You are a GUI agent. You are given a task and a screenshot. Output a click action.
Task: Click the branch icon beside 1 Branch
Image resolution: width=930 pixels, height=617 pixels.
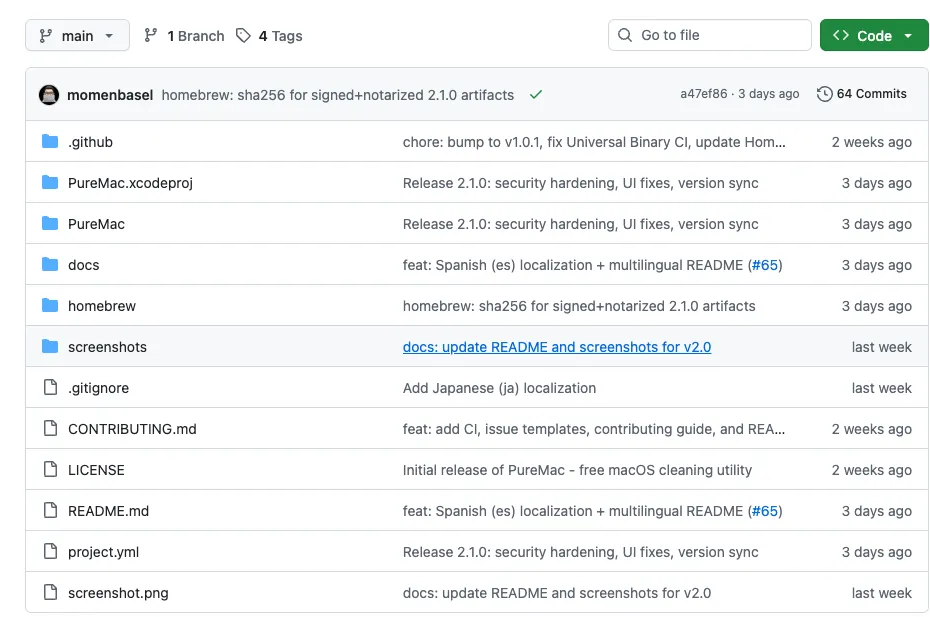click(151, 36)
